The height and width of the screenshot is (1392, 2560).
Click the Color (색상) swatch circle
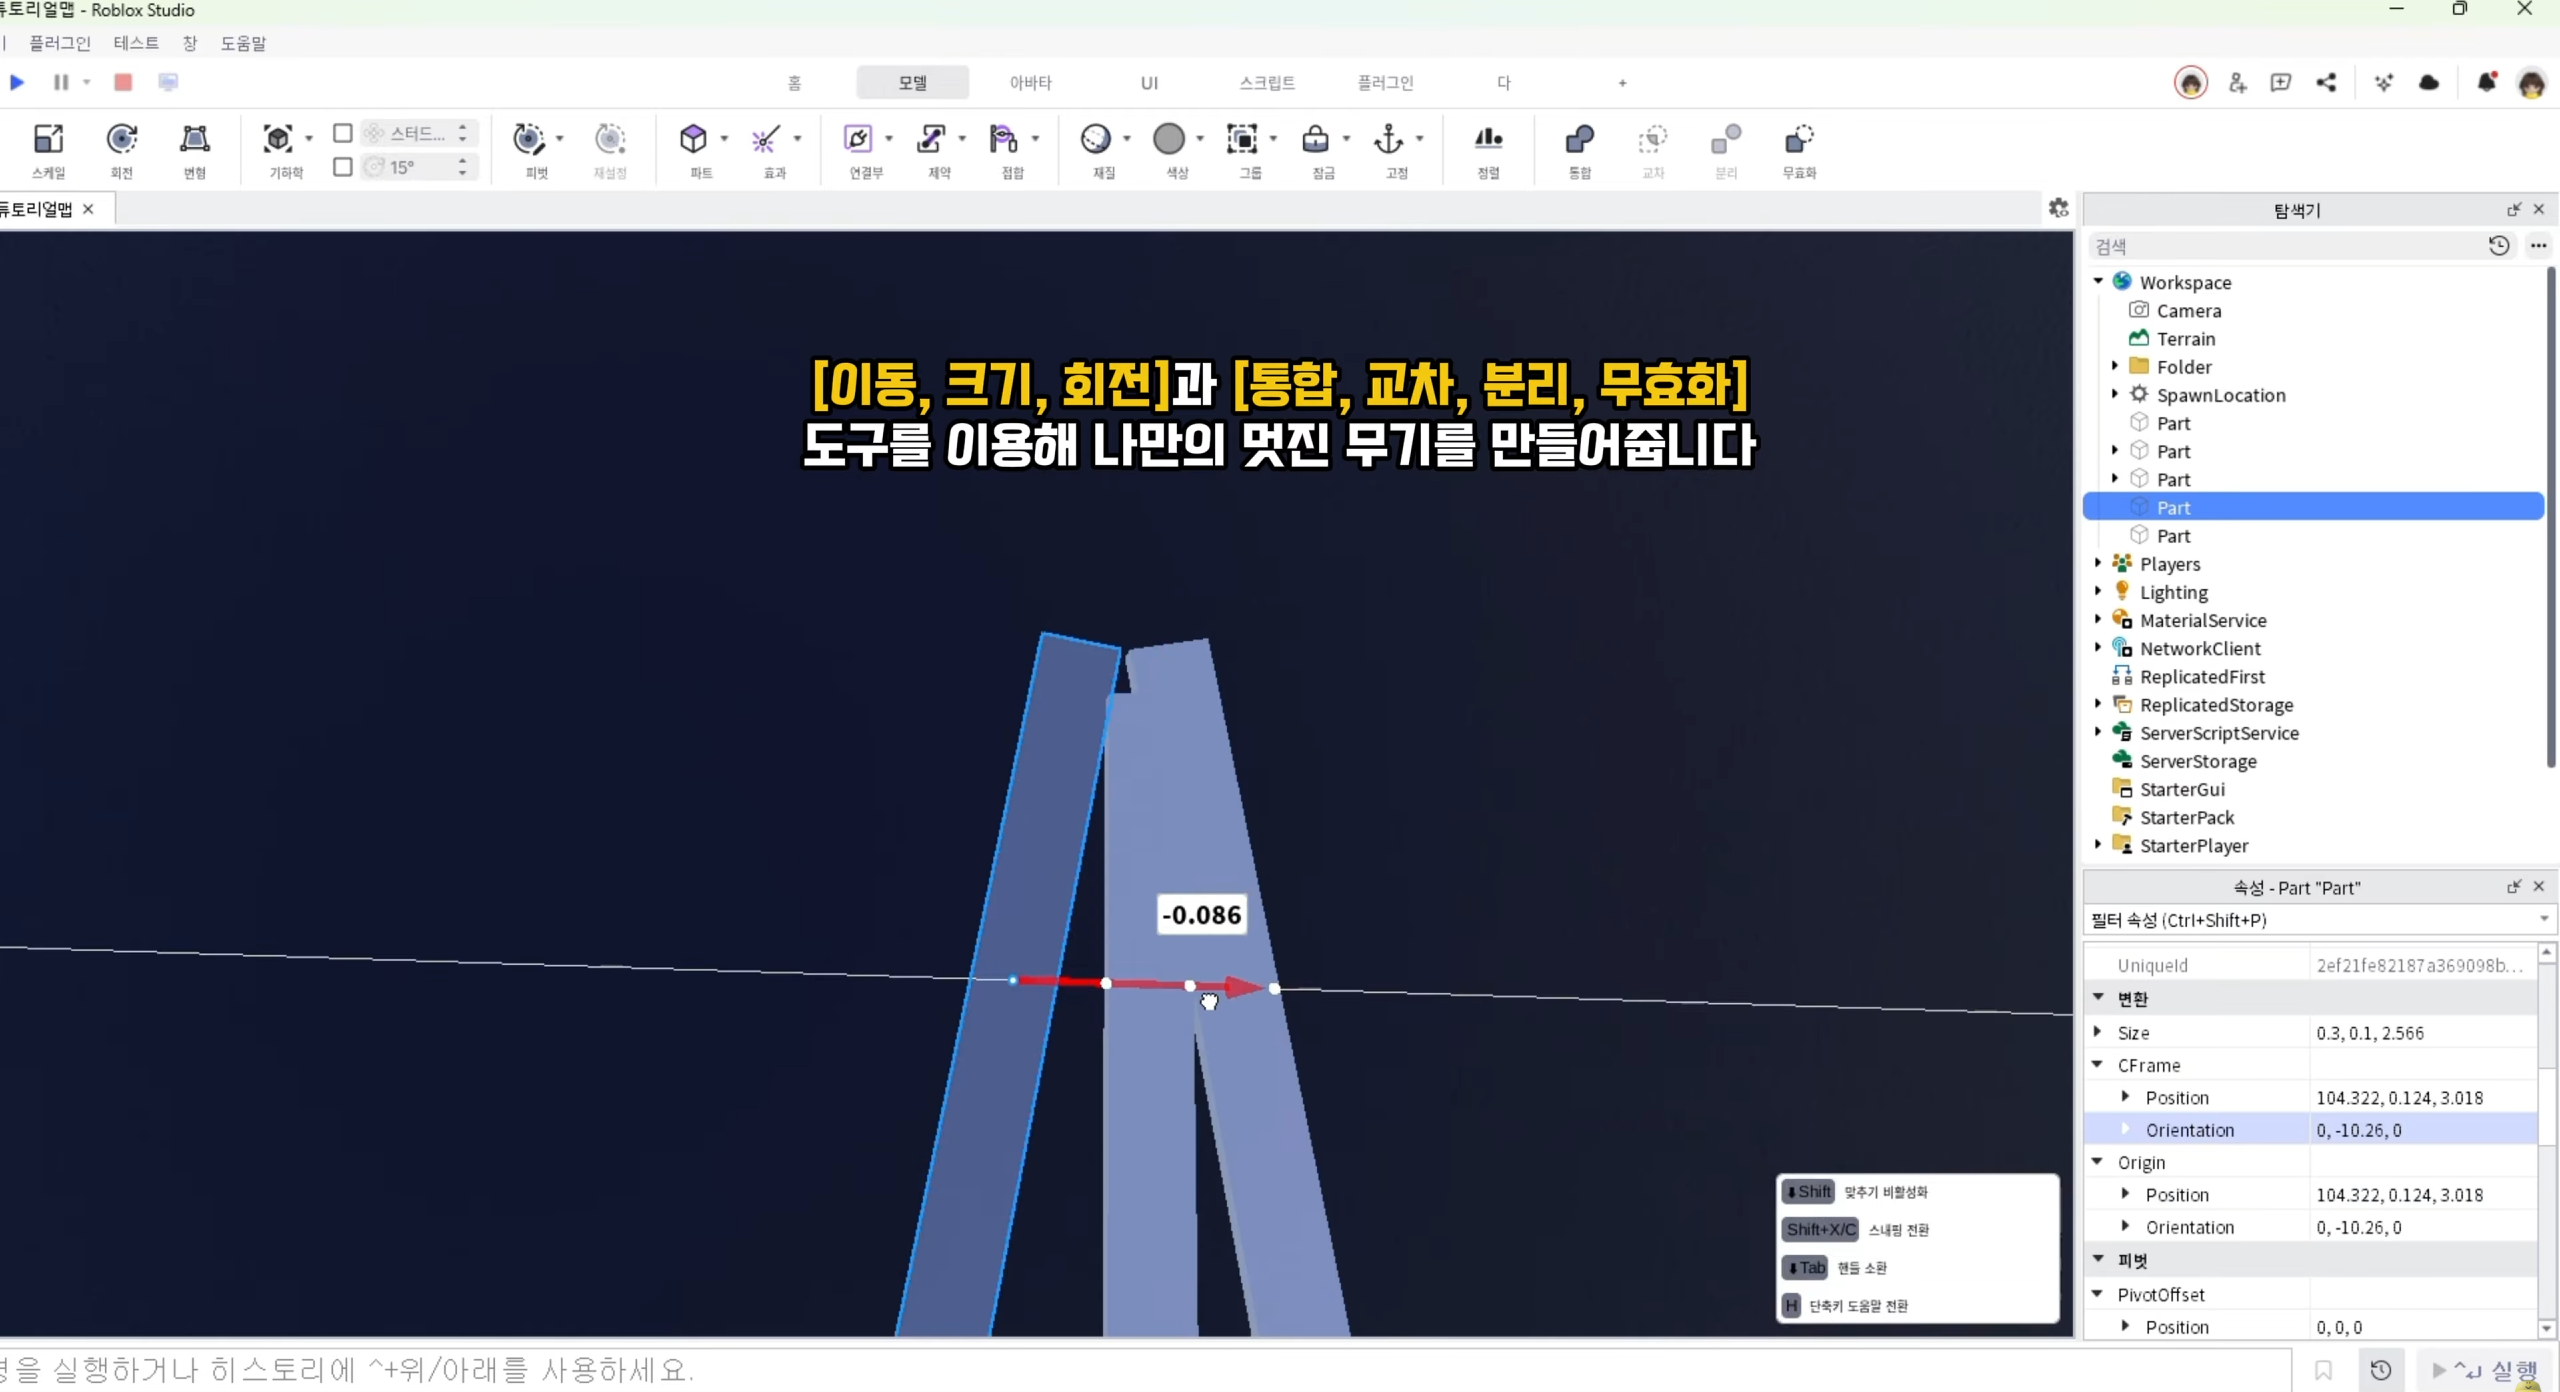(x=1169, y=139)
